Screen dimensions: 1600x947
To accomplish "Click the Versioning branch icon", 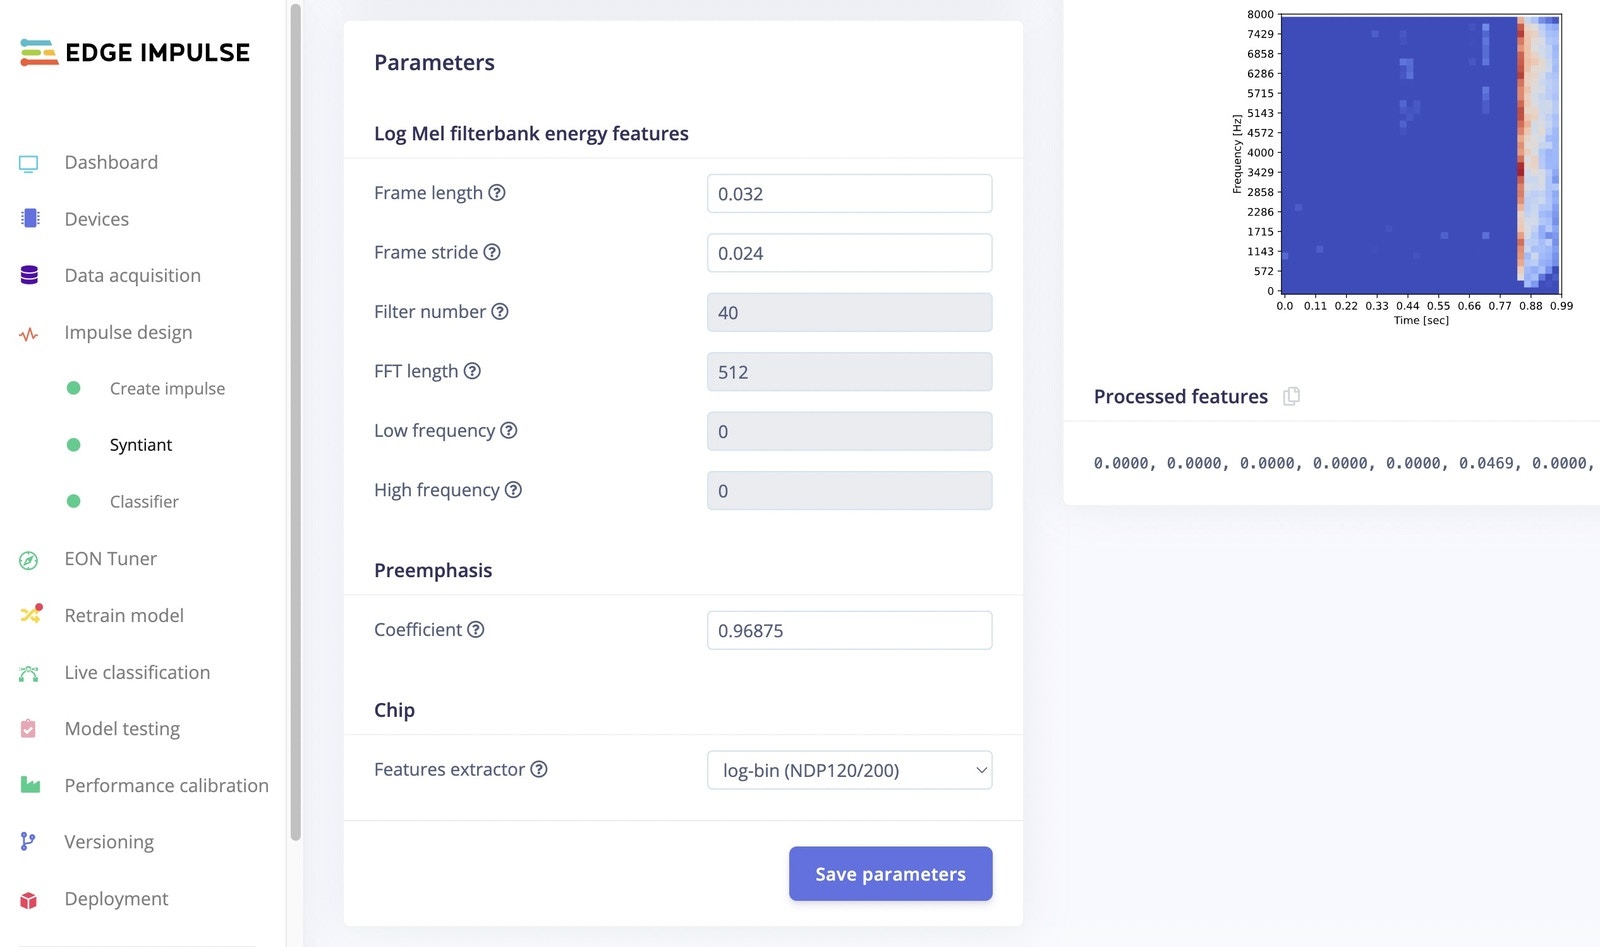I will [x=28, y=842].
